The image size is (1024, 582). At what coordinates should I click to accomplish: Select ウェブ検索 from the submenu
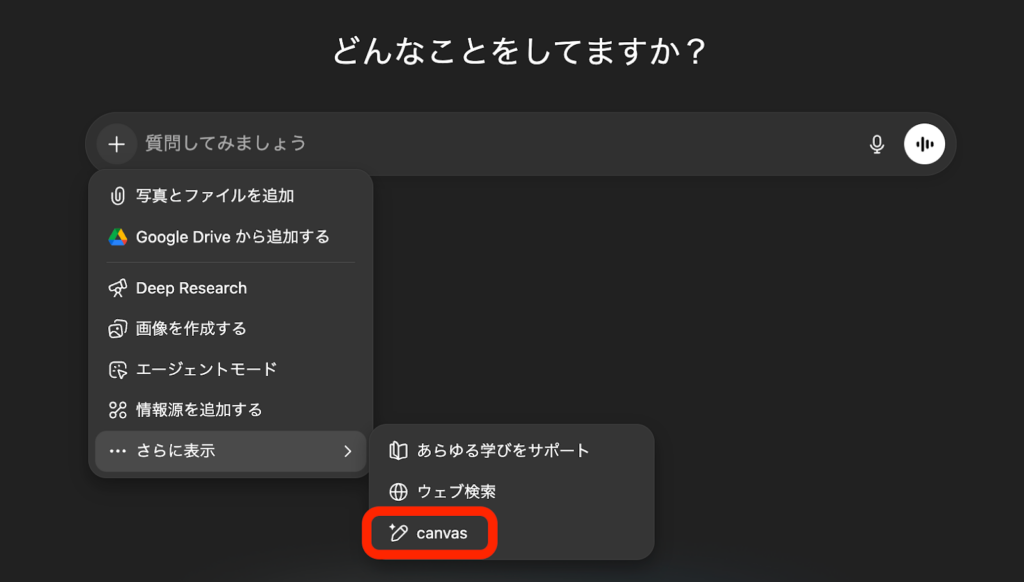point(456,492)
